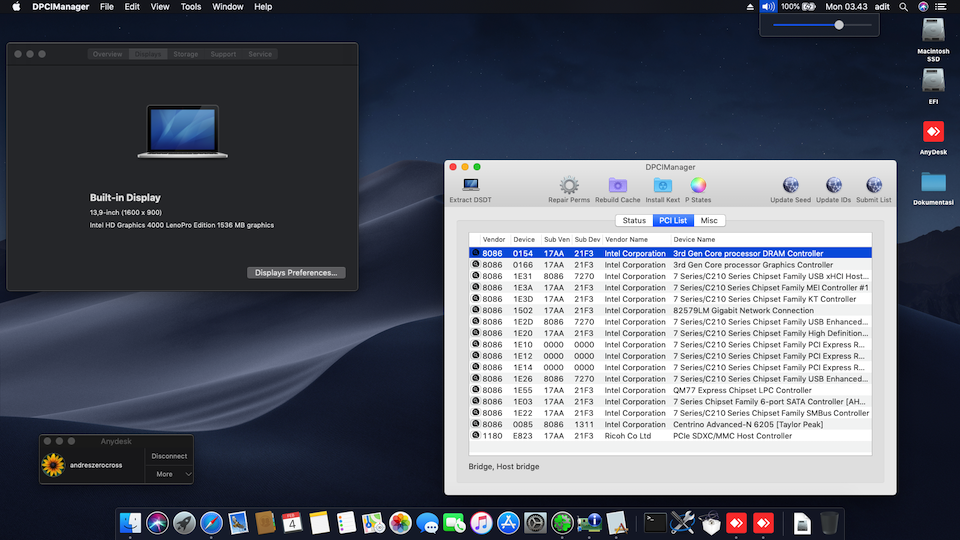Open the Help menu
The height and width of the screenshot is (540, 960).
[x=263, y=7]
